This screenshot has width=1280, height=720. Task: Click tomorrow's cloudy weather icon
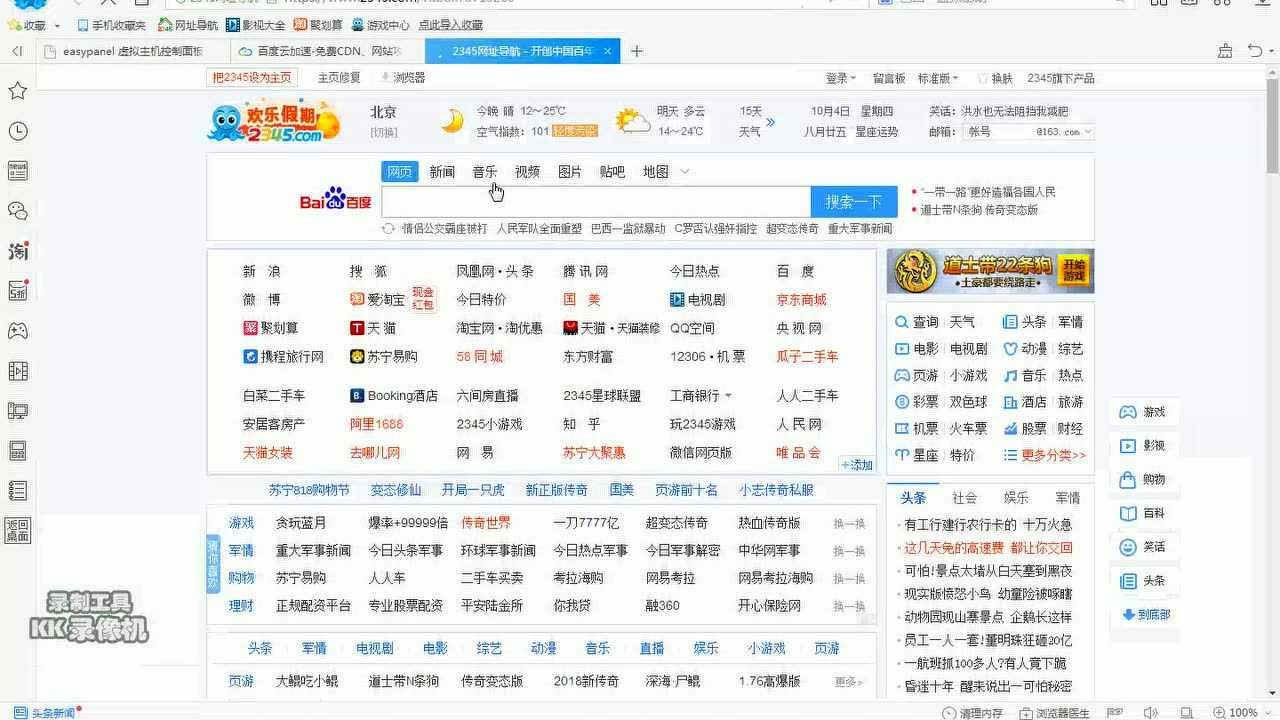click(632, 121)
